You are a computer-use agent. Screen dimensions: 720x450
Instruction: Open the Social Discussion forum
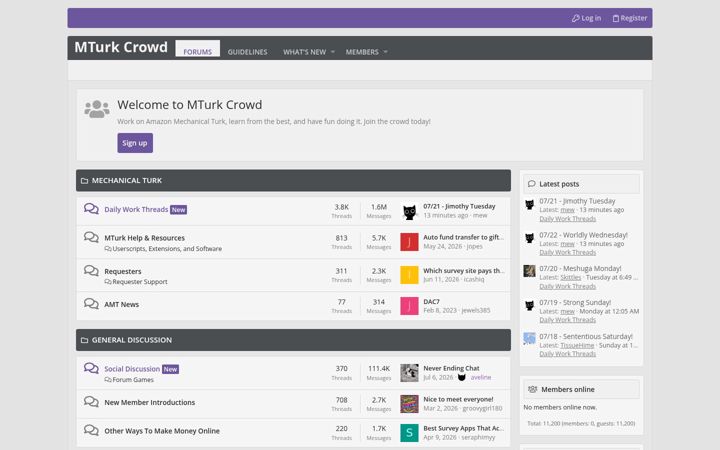coord(132,369)
